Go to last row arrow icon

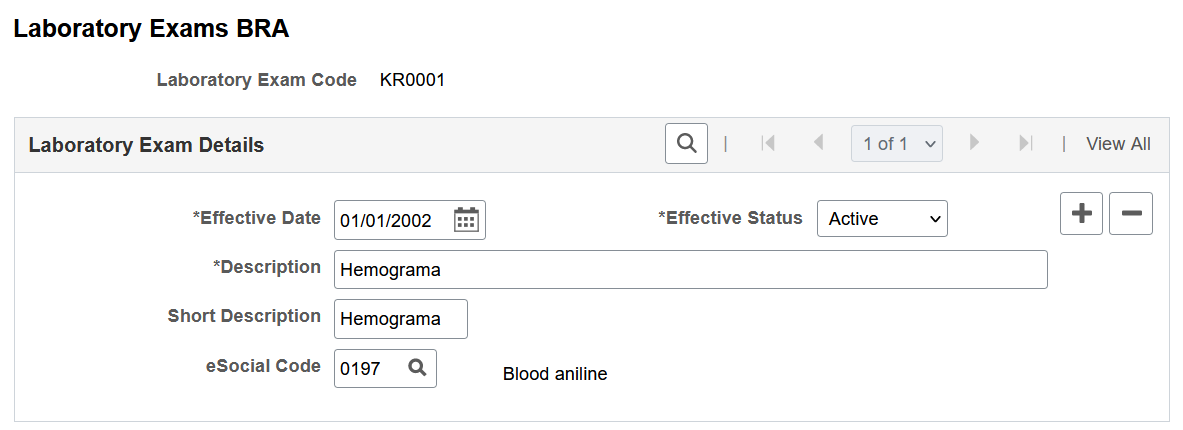(x=1025, y=143)
